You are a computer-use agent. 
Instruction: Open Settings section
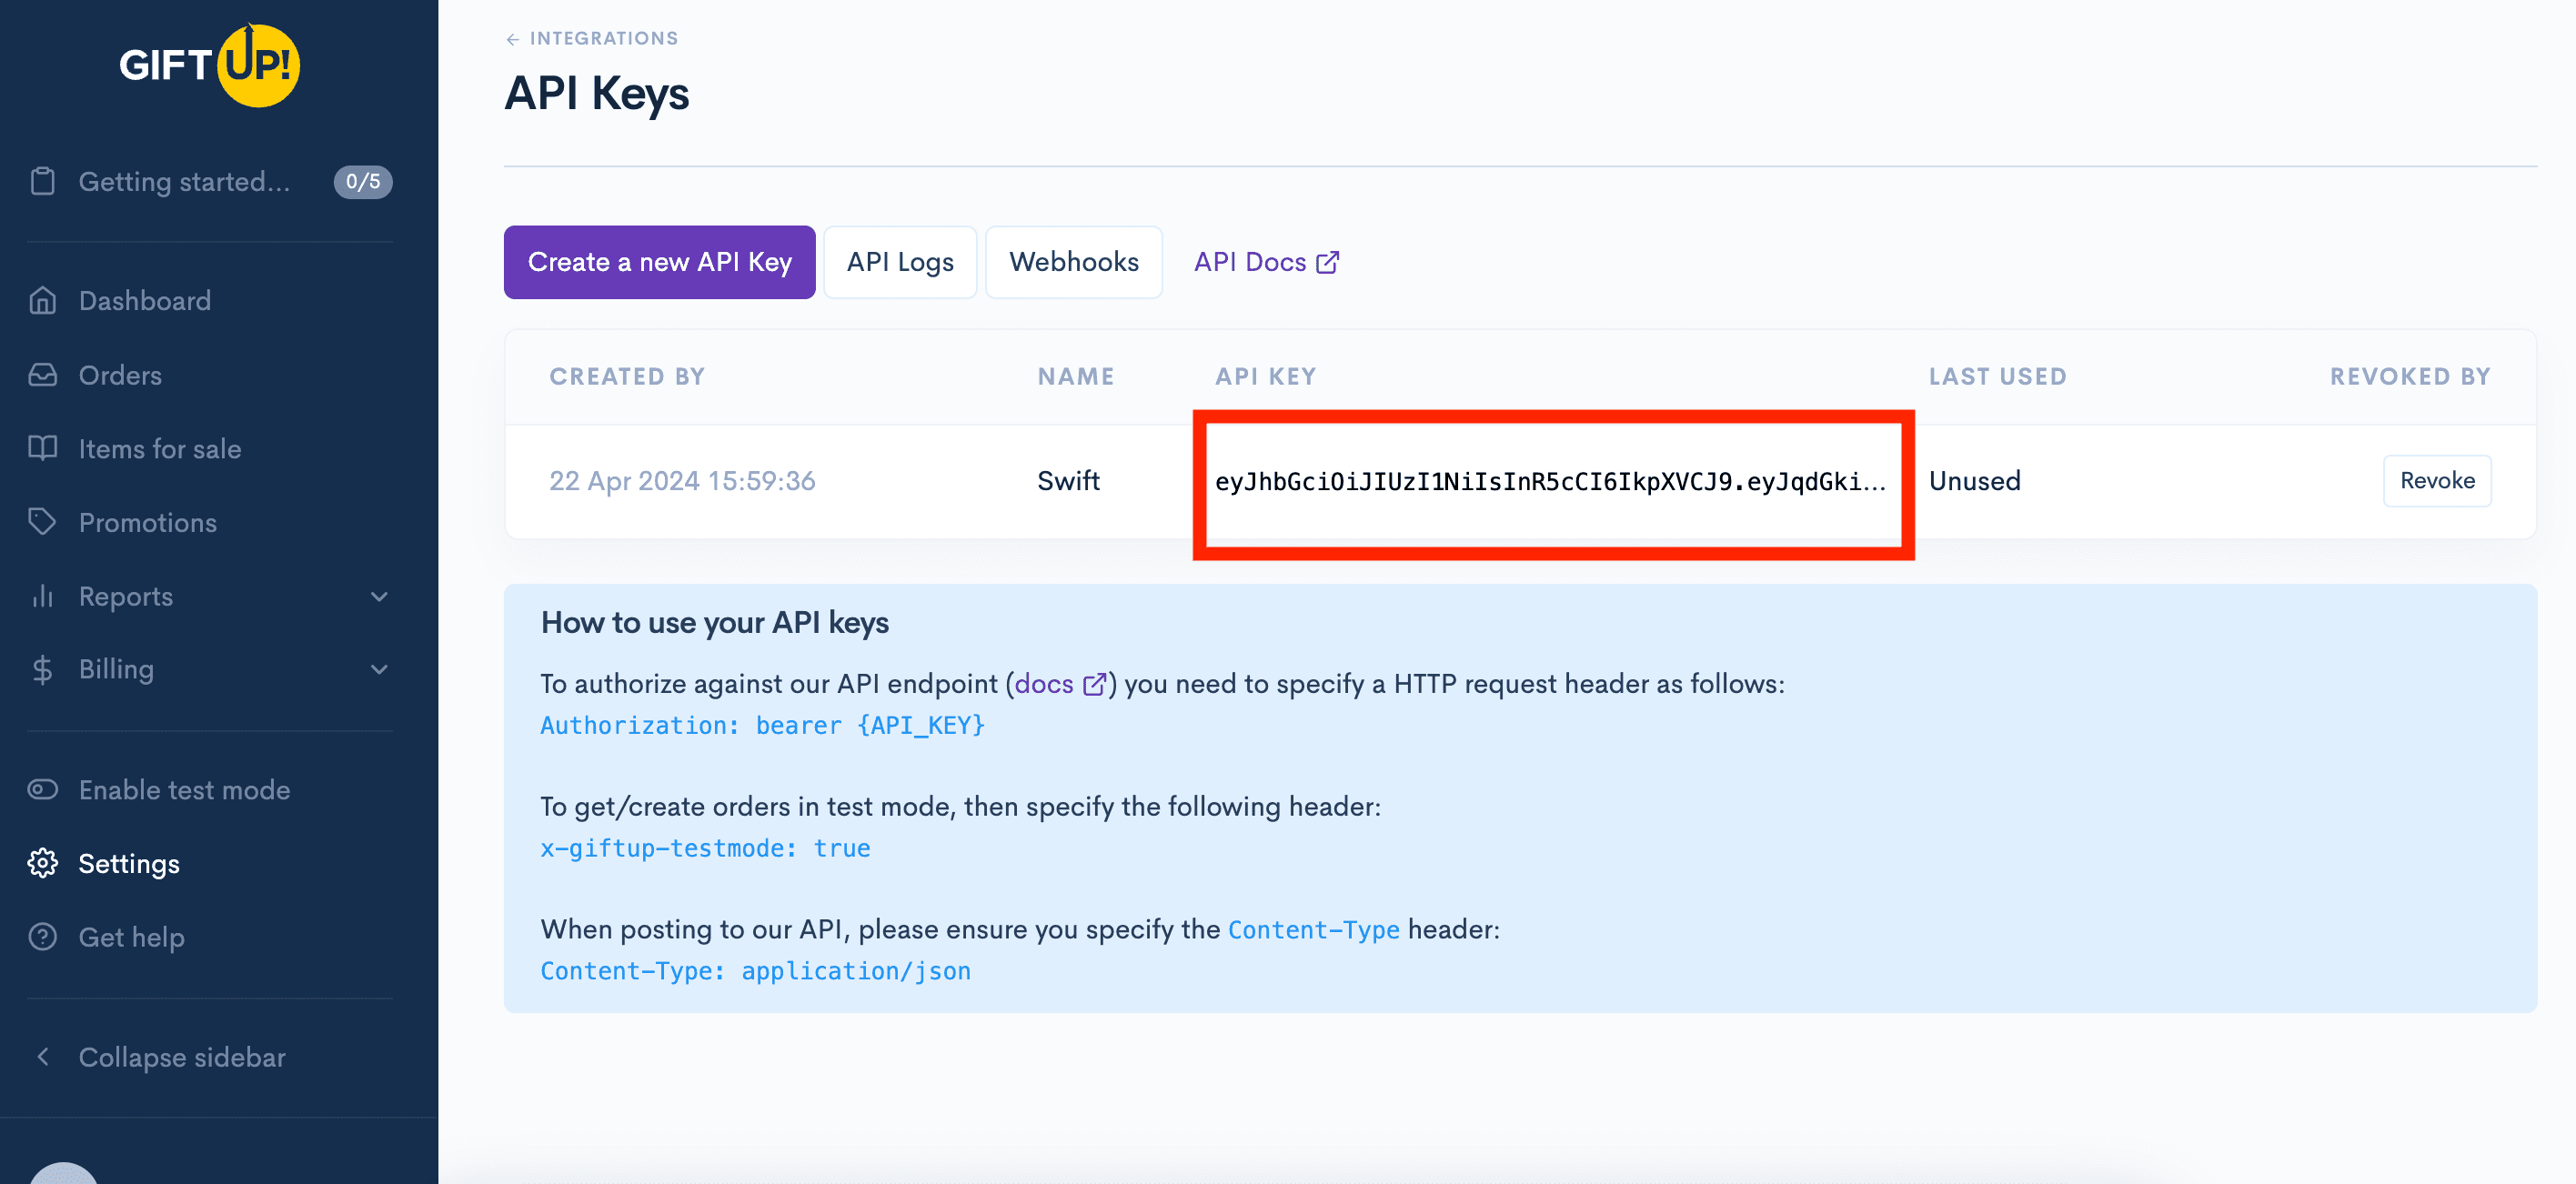(x=130, y=862)
